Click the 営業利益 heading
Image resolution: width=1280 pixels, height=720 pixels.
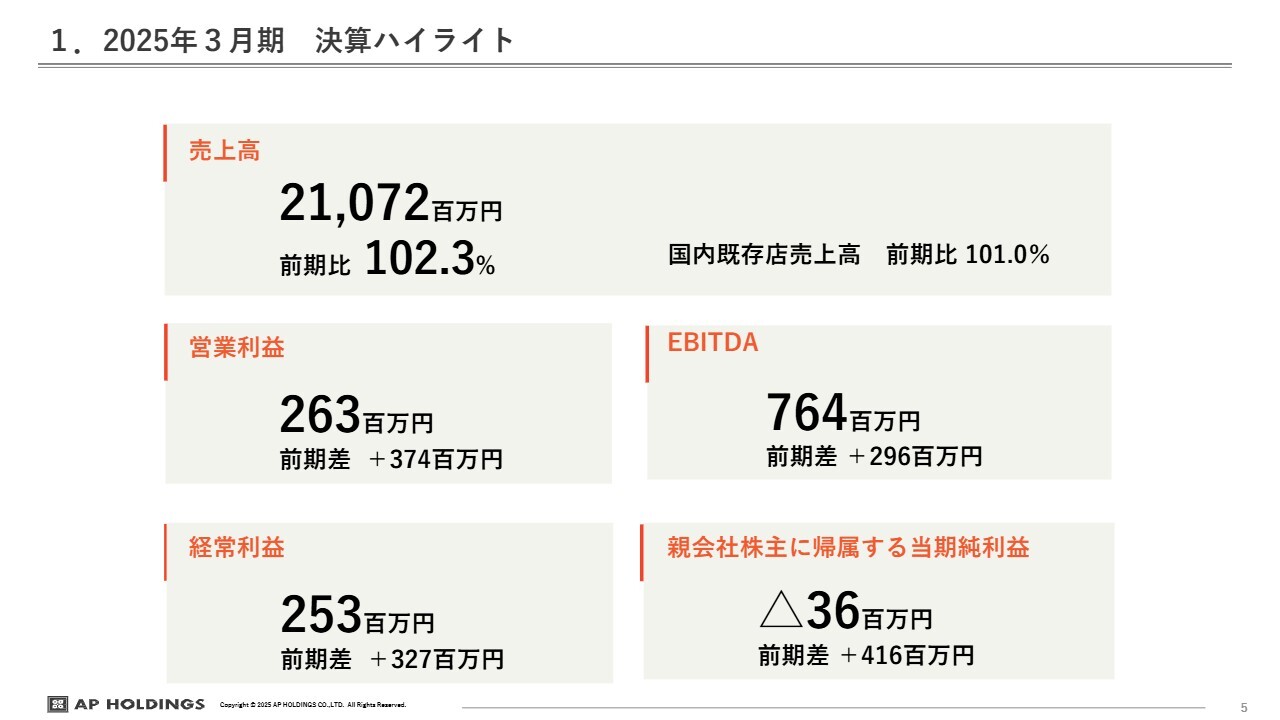click(x=237, y=348)
